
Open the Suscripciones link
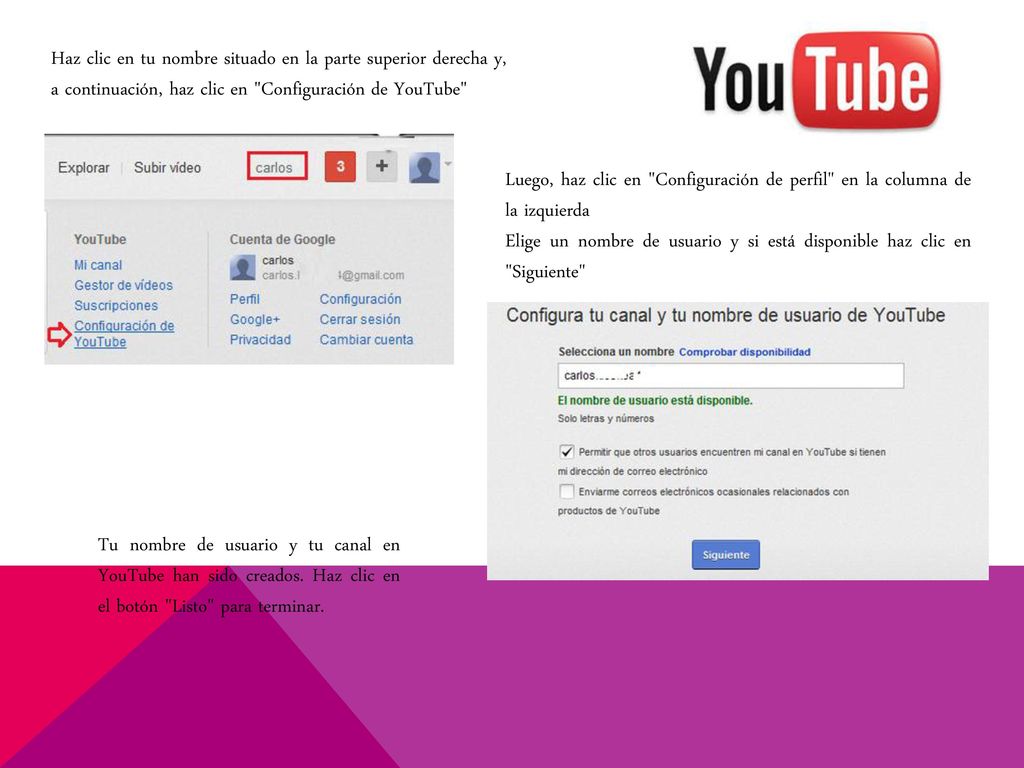pyautogui.click(x=116, y=306)
